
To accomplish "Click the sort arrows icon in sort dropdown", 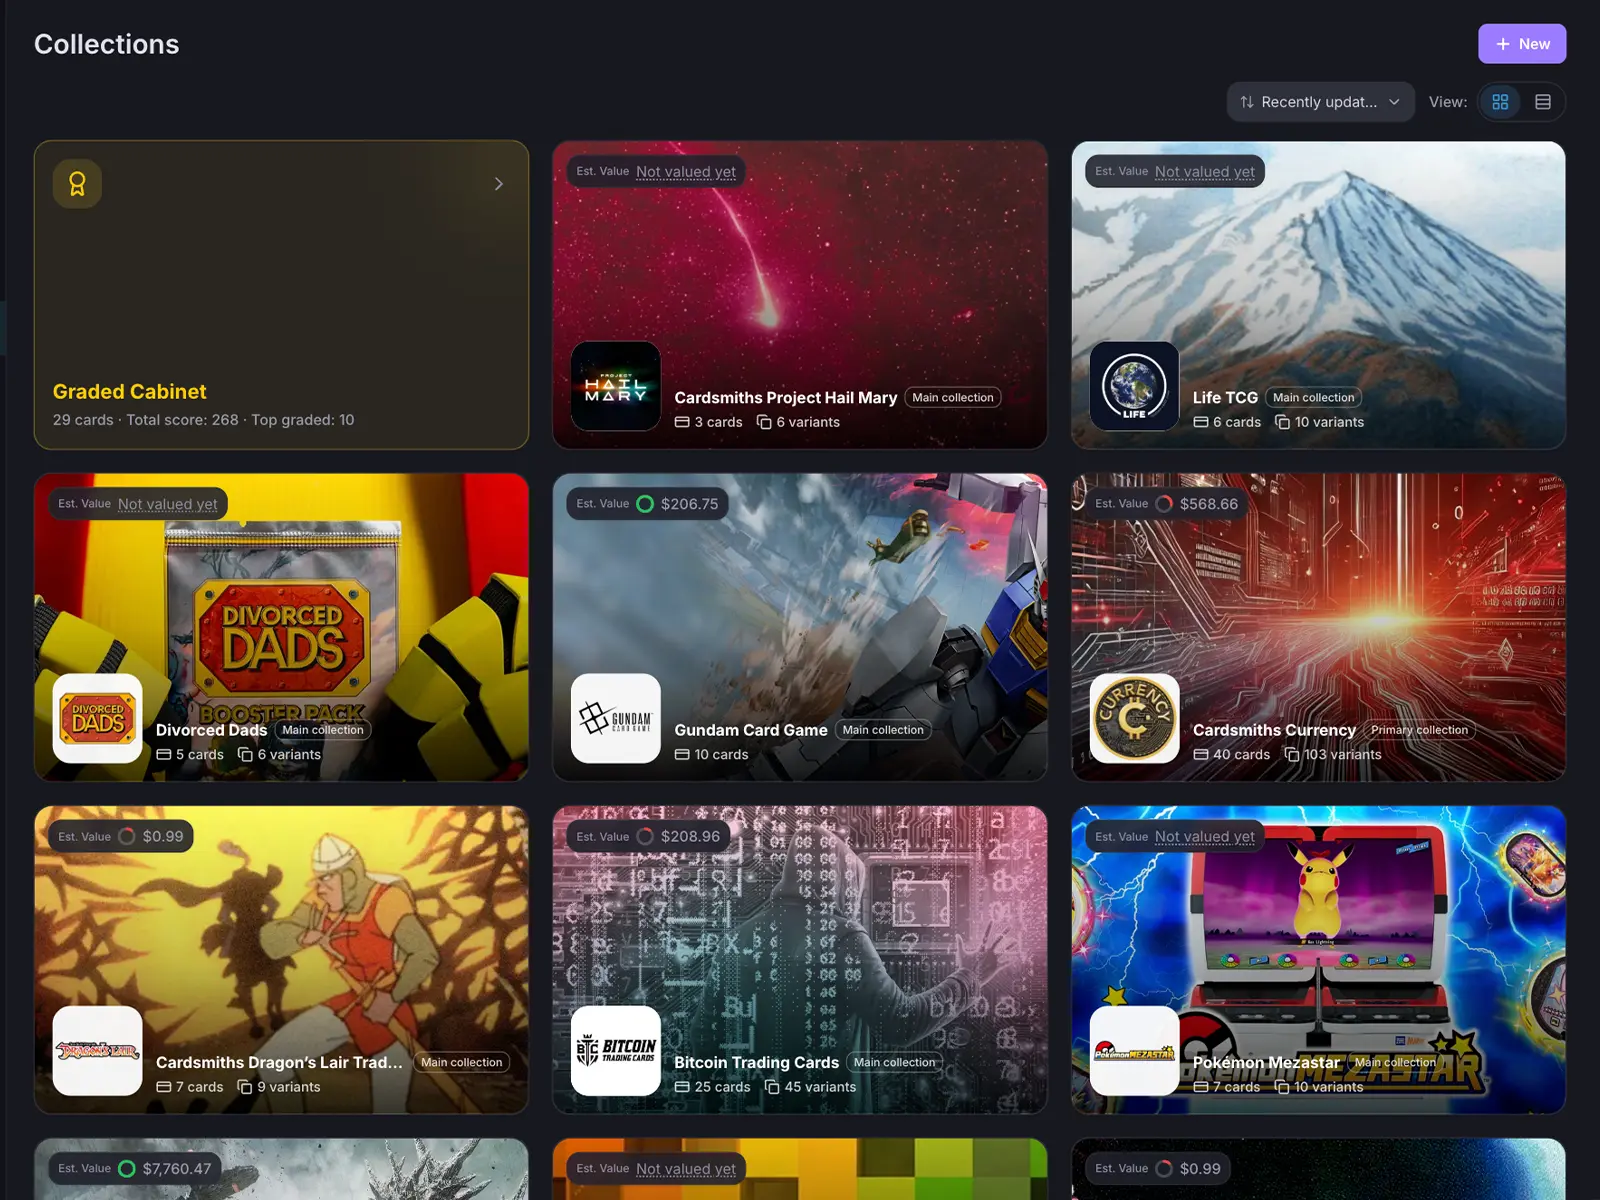I will (1247, 102).
